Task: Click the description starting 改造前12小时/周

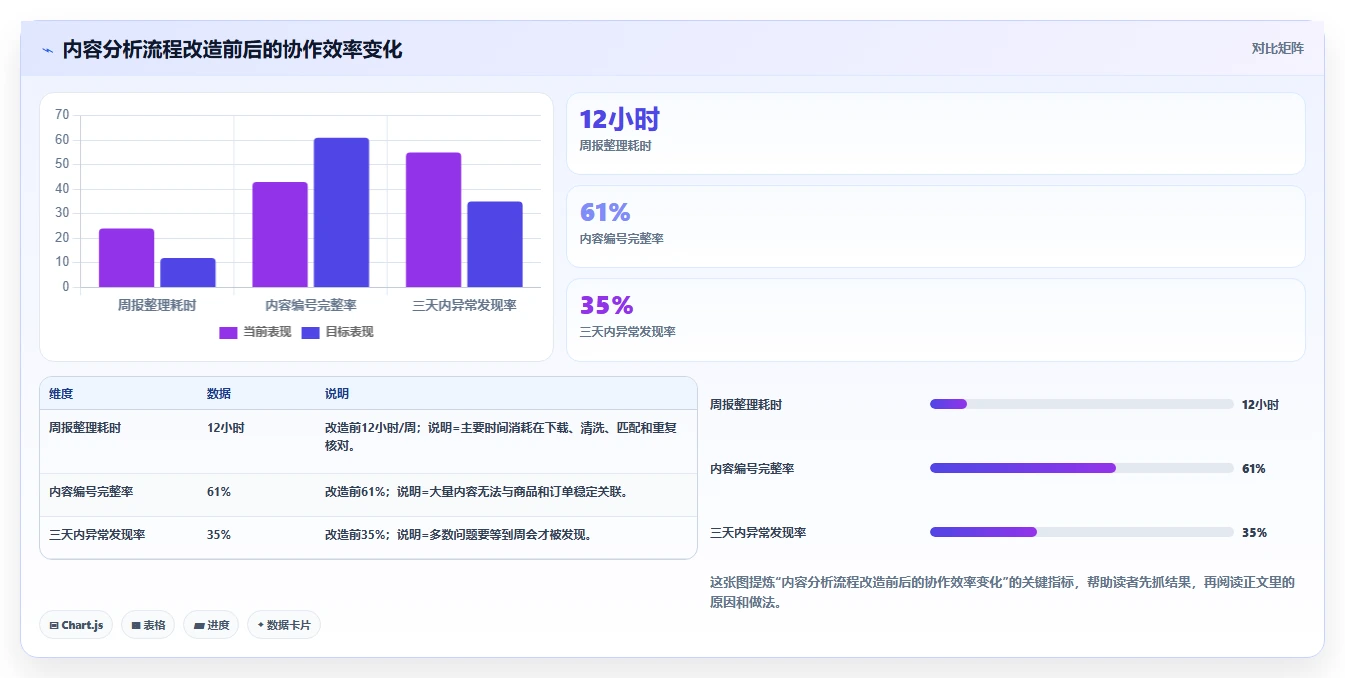Action: (501, 436)
